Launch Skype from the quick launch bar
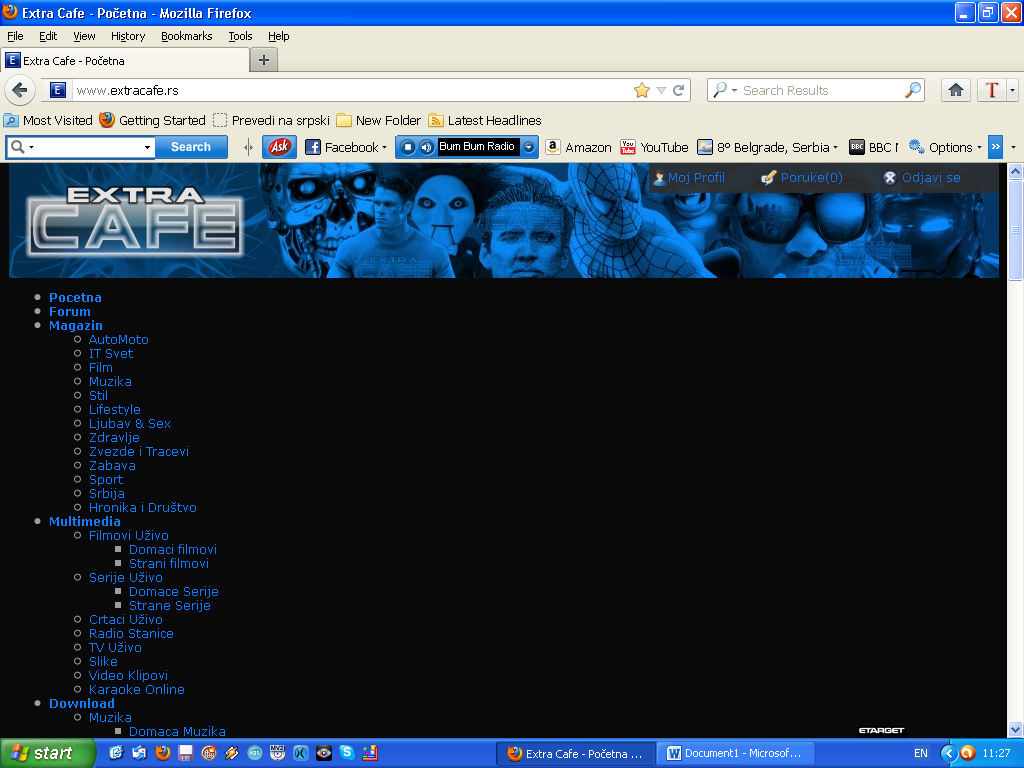Screen dimensions: 1024x768 [x=346, y=753]
